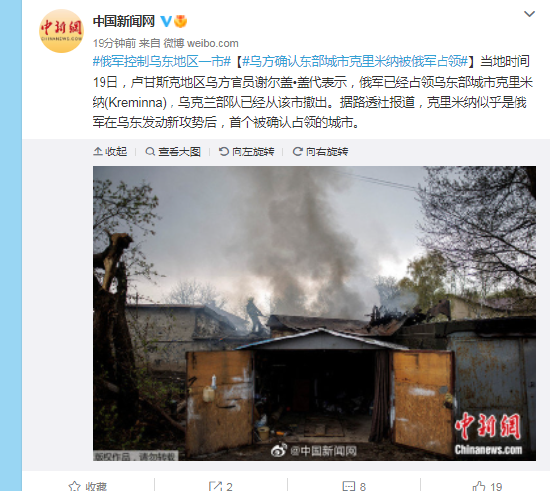Click the repost icon showing 2

[x=221, y=486]
